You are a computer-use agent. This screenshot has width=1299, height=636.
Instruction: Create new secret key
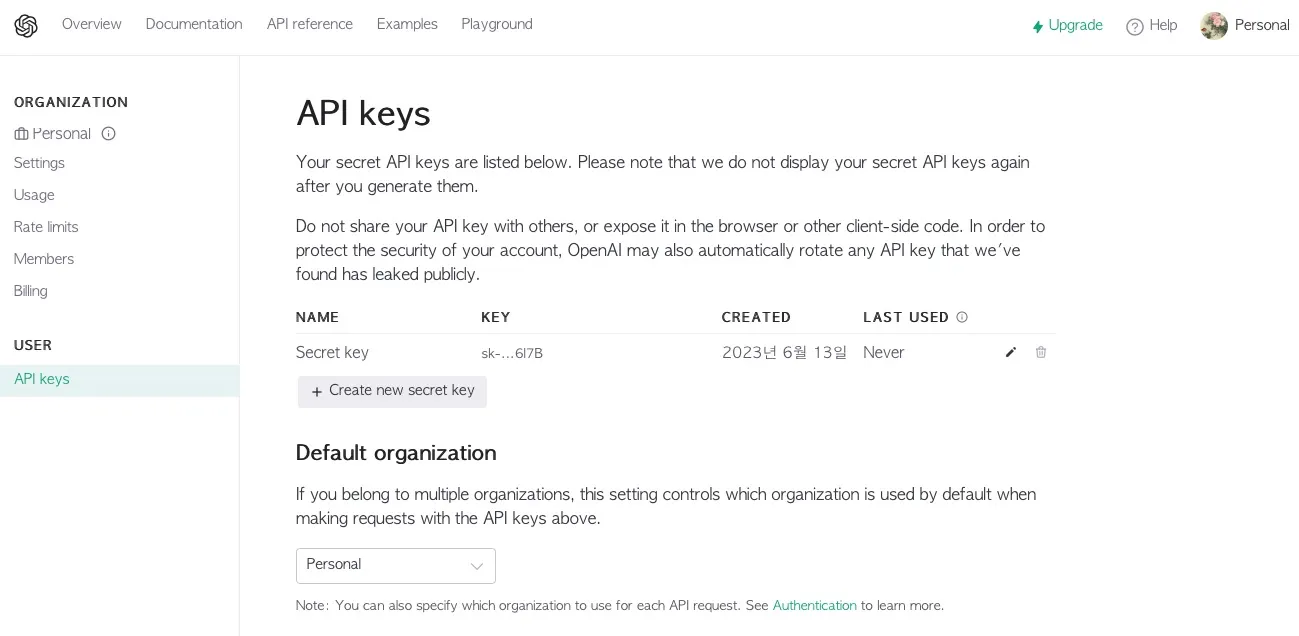pyautogui.click(x=392, y=391)
